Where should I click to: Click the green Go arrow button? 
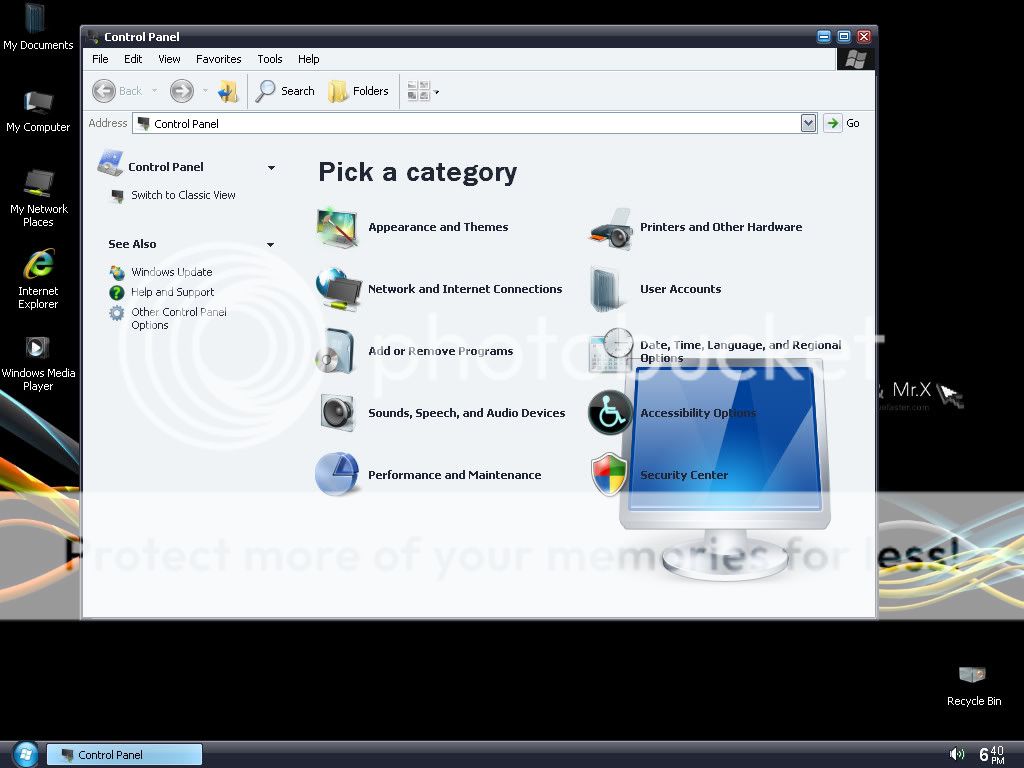coord(833,123)
